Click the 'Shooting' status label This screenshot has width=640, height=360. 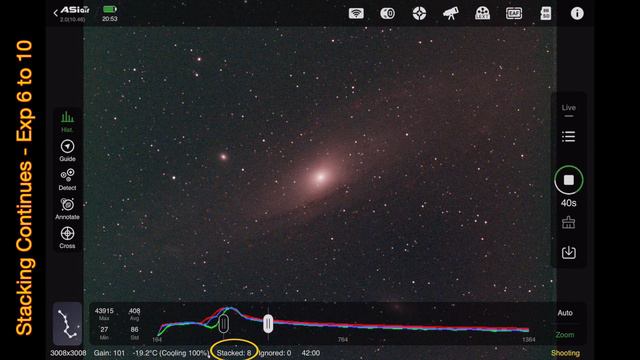[565, 353]
